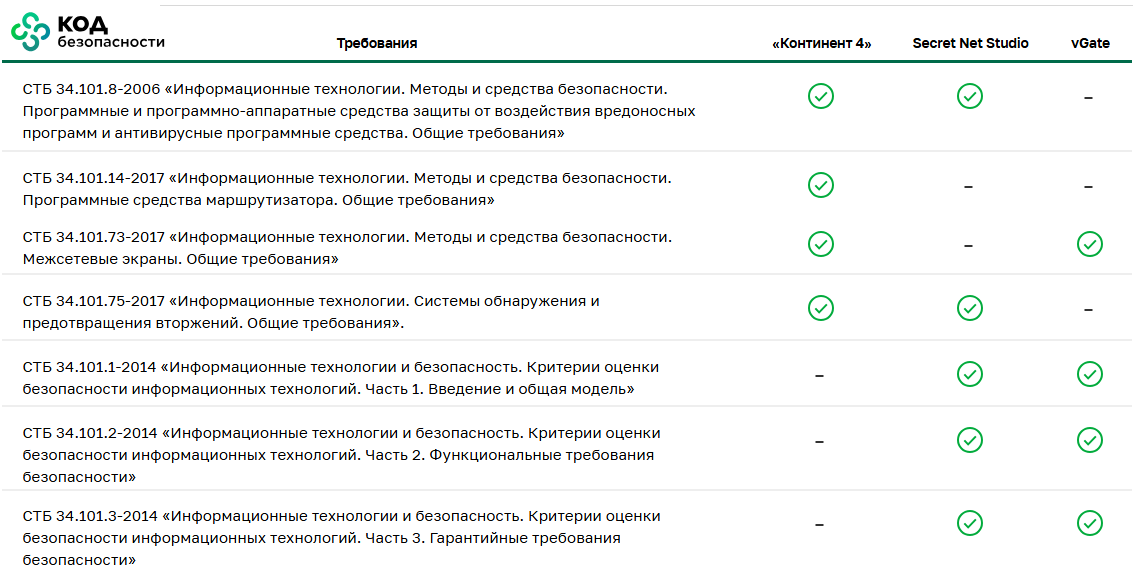Open the СТБ 34.101.8-2006 requirement text
The height and width of the screenshot is (573, 1133).
pos(358,111)
